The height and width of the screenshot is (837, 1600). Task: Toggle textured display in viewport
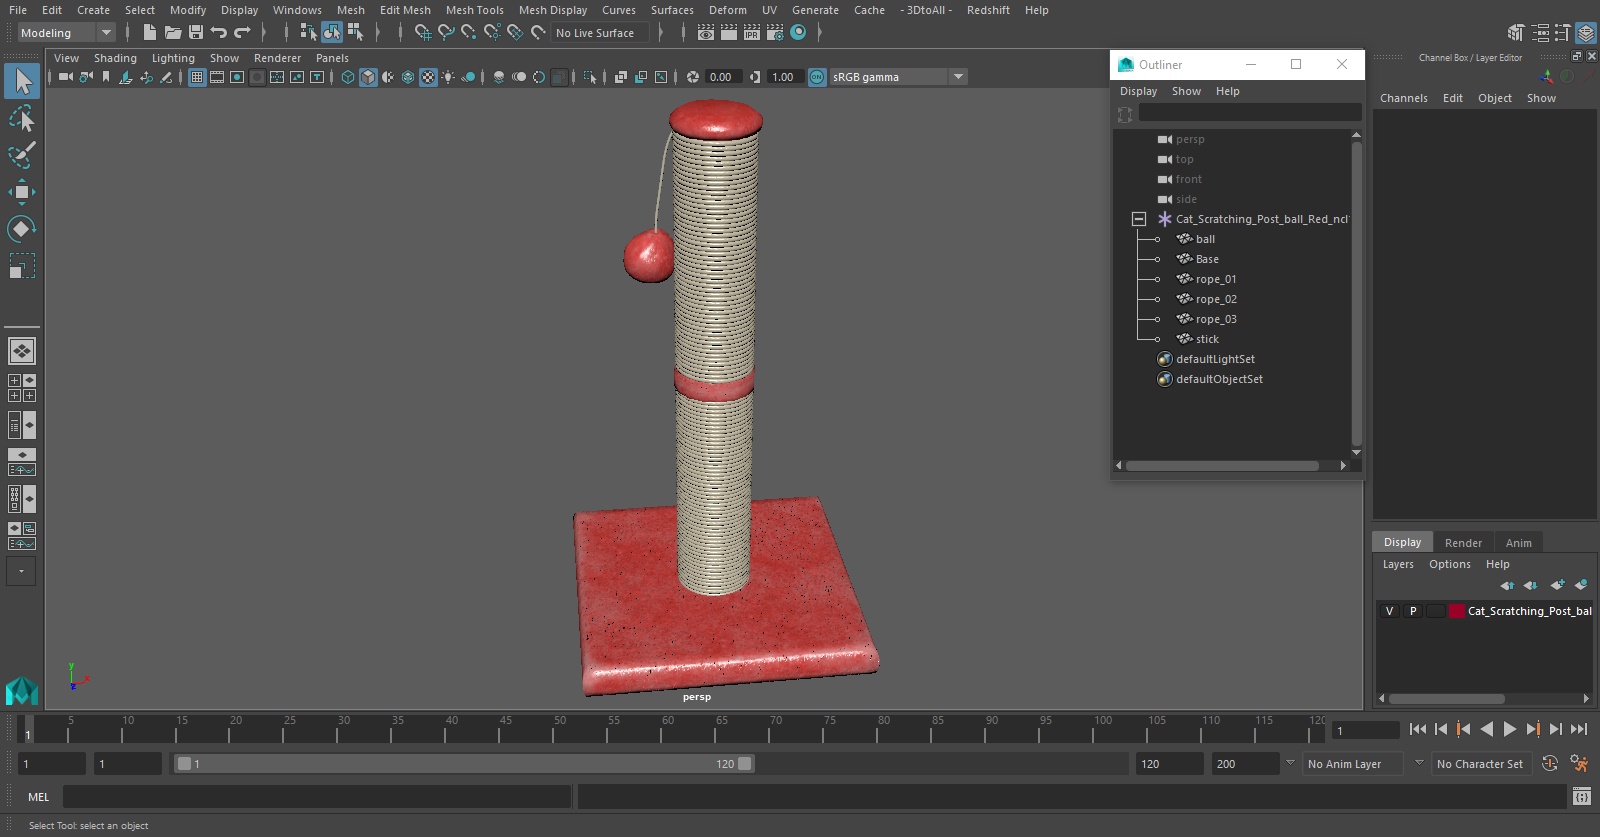pos(428,77)
